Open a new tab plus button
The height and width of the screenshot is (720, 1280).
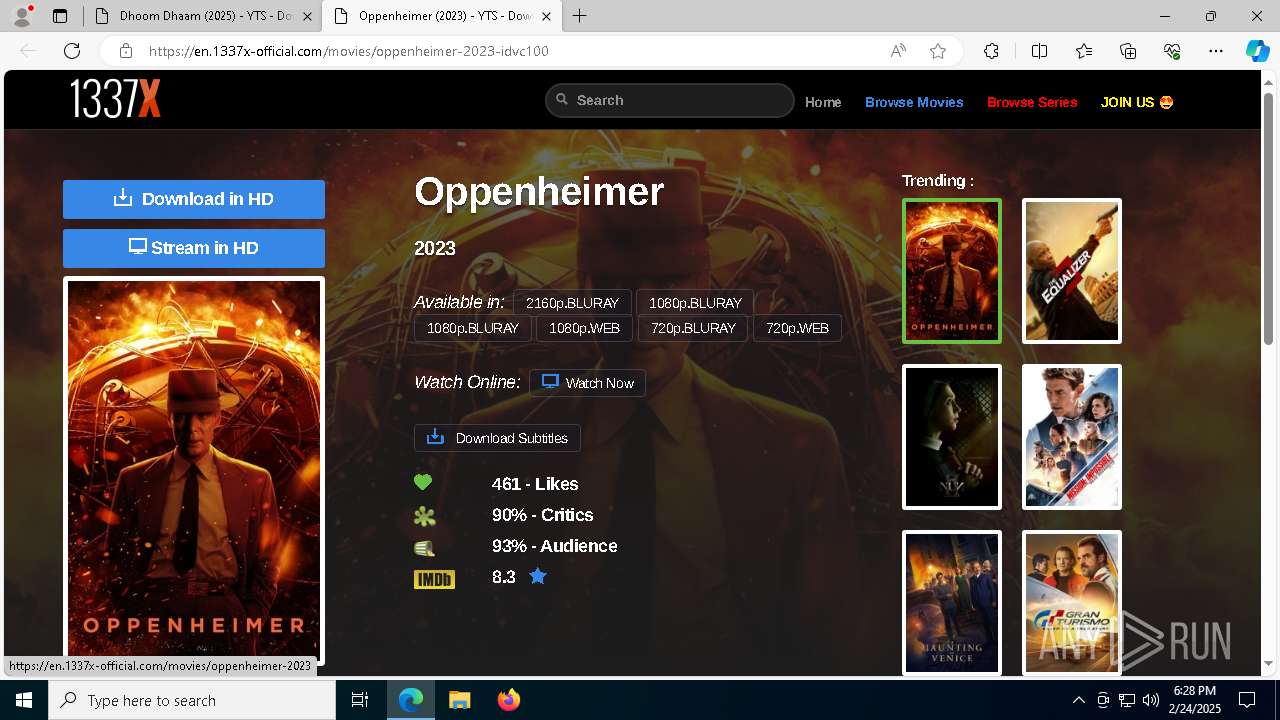coord(579,16)
